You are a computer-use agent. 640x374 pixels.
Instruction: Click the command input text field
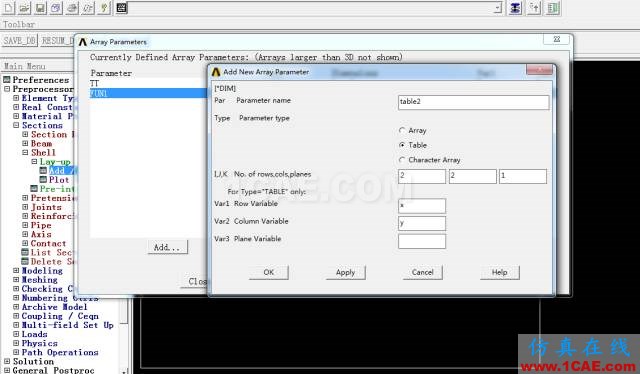pos(311,8)
